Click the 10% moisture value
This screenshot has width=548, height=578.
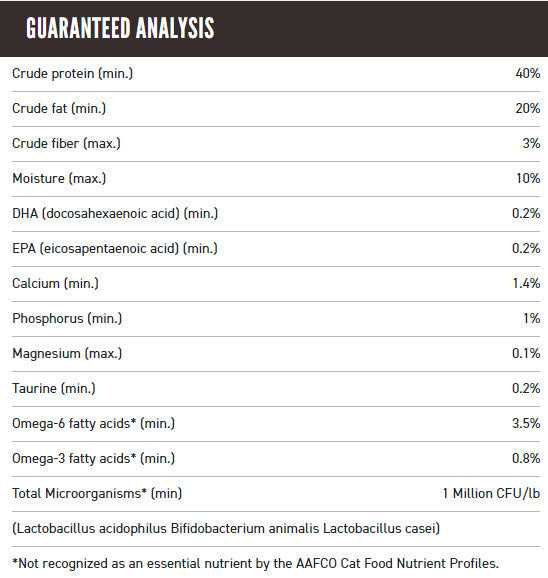click(x=528, y=178)
